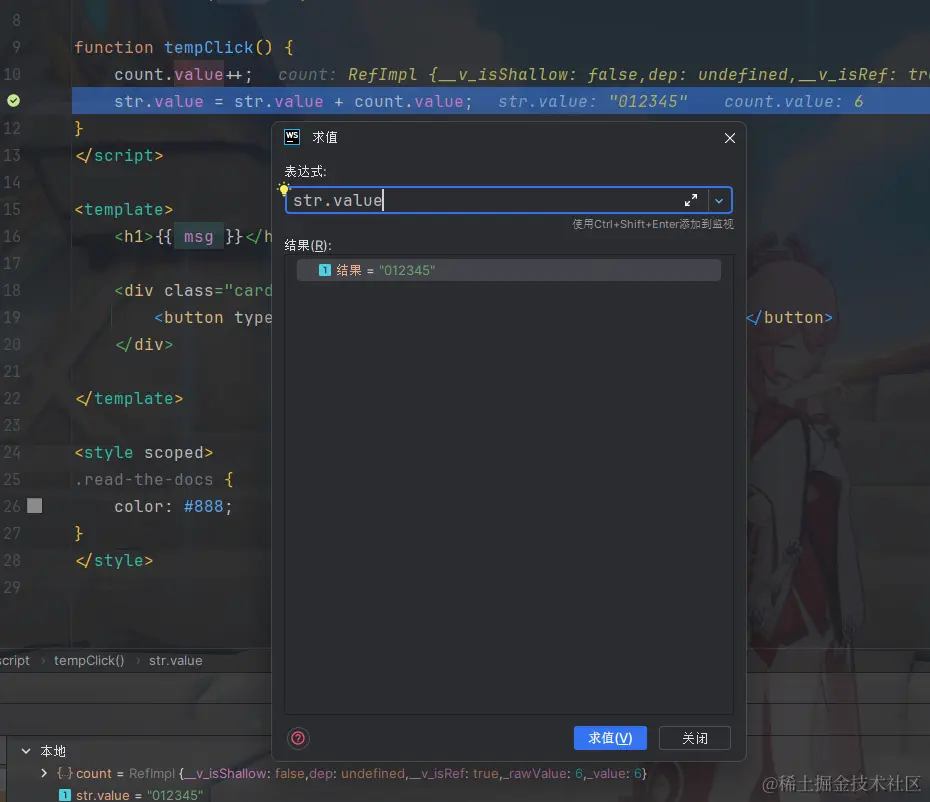
Task: Close the Evaluate dialog with X
Action: [x=730, y=138]
